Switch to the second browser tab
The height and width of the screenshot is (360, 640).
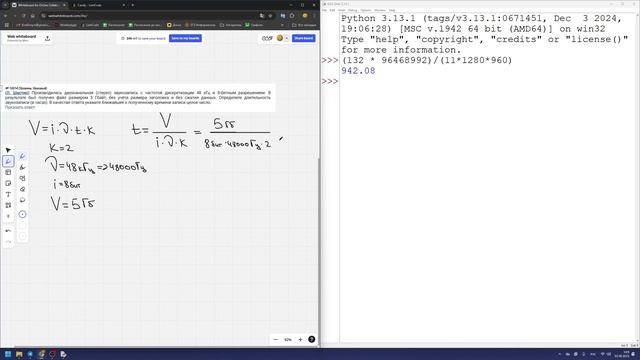98,5
